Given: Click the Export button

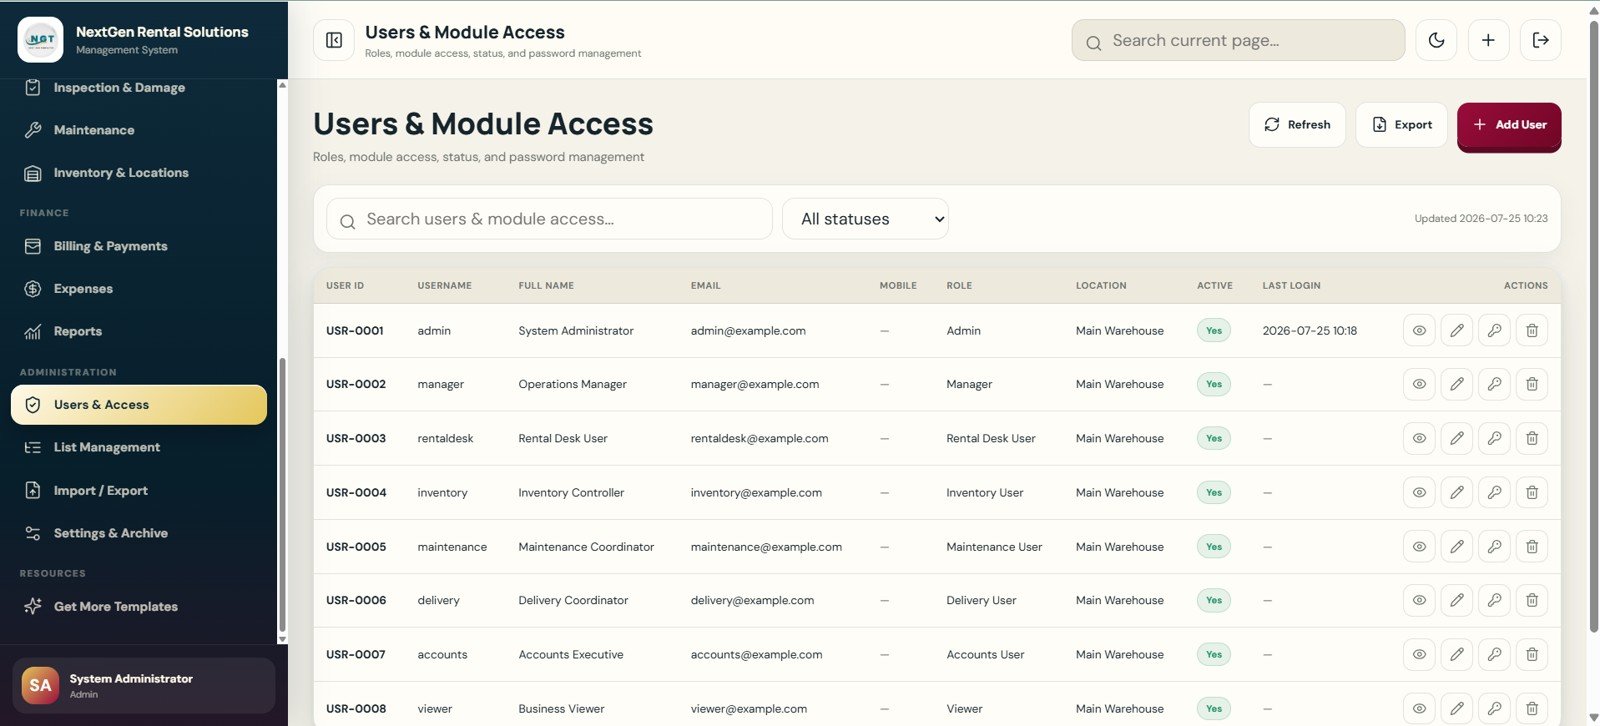Looking at the screenshot, I should 1401,125.
